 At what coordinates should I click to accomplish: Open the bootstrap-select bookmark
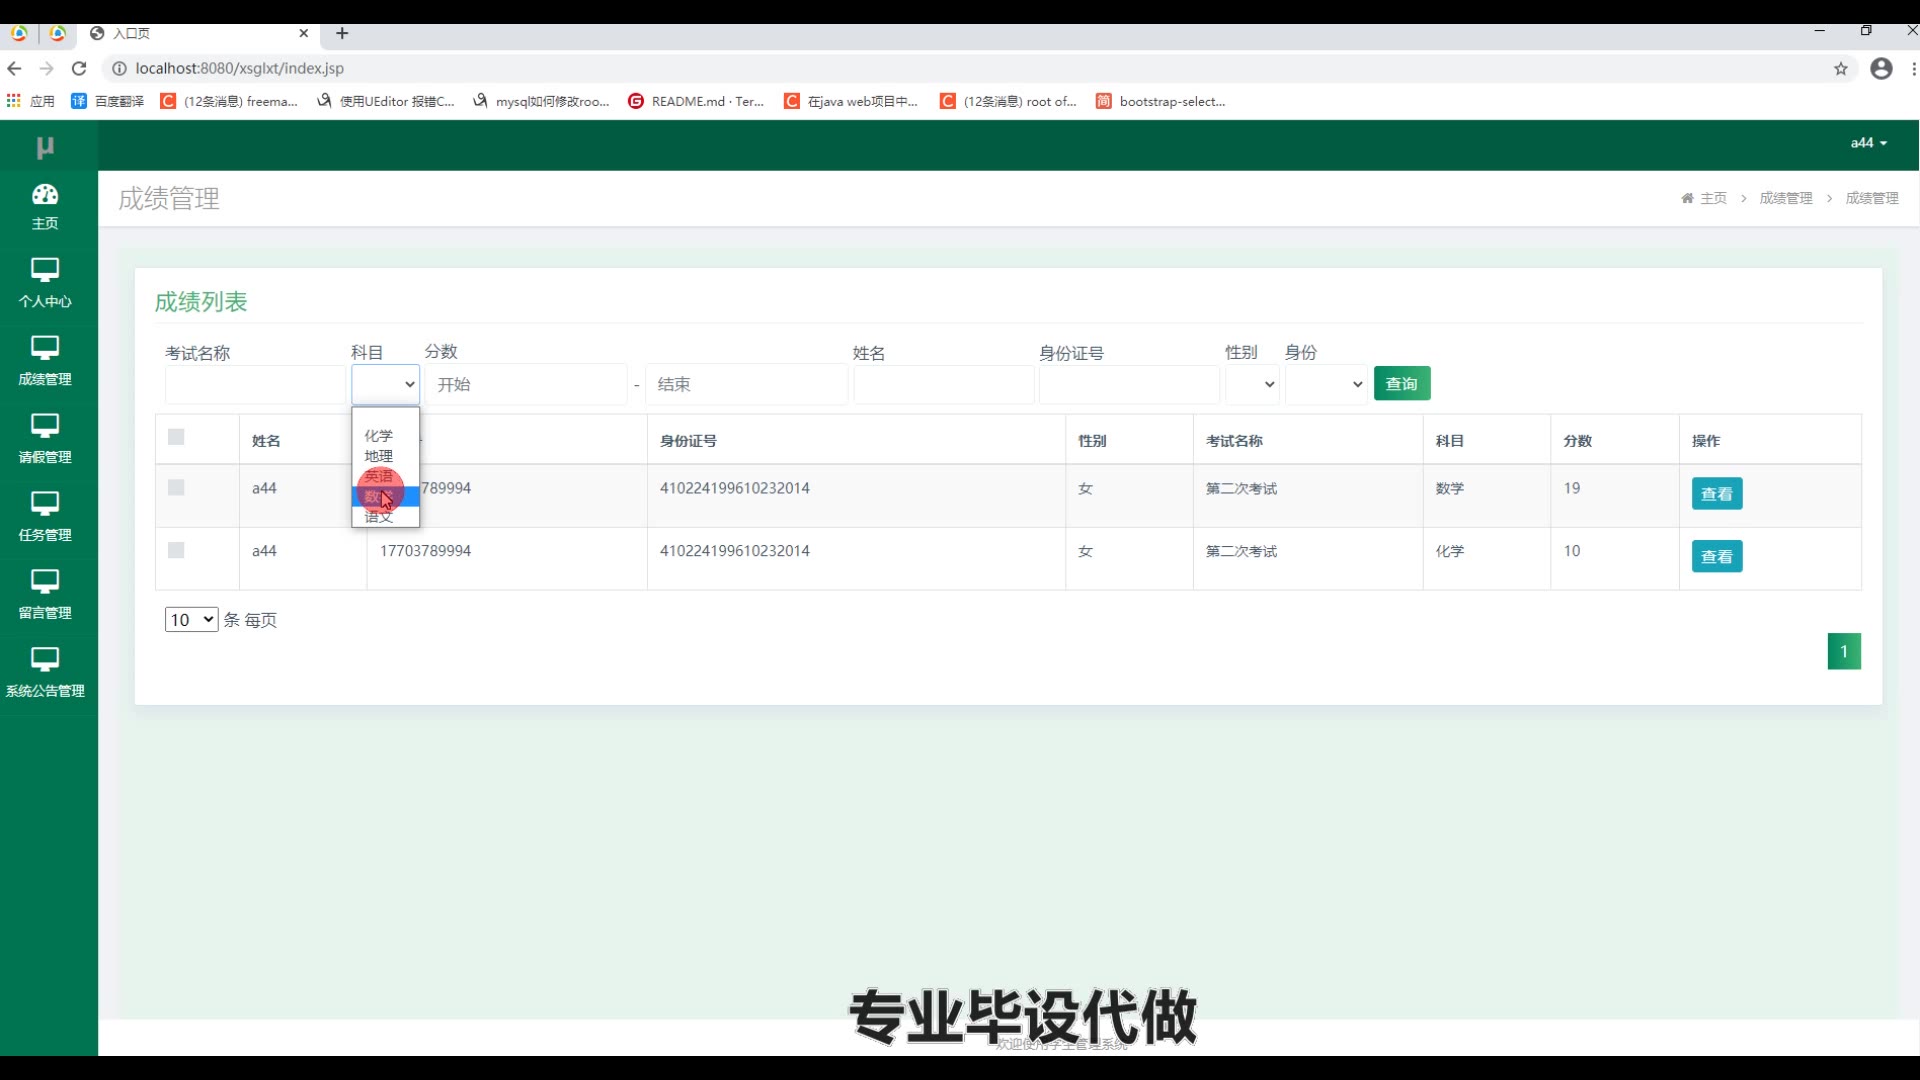coord(1161,101)
